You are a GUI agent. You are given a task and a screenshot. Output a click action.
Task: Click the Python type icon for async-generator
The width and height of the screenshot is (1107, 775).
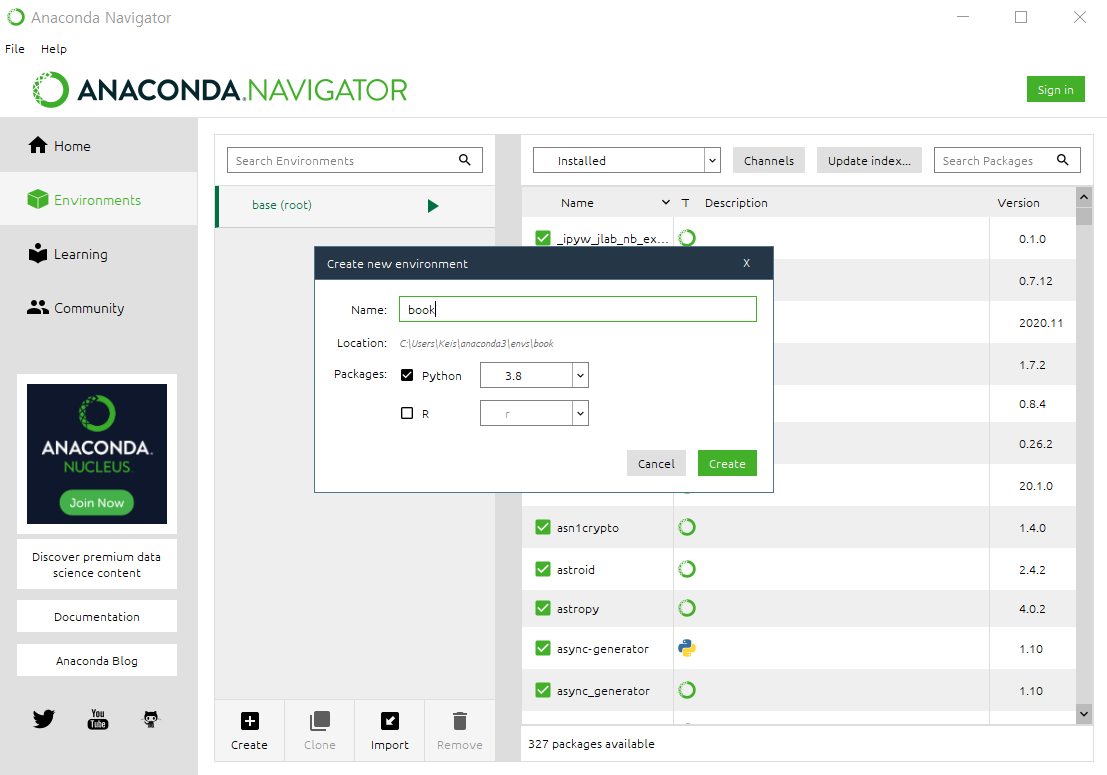click(687, 648)
